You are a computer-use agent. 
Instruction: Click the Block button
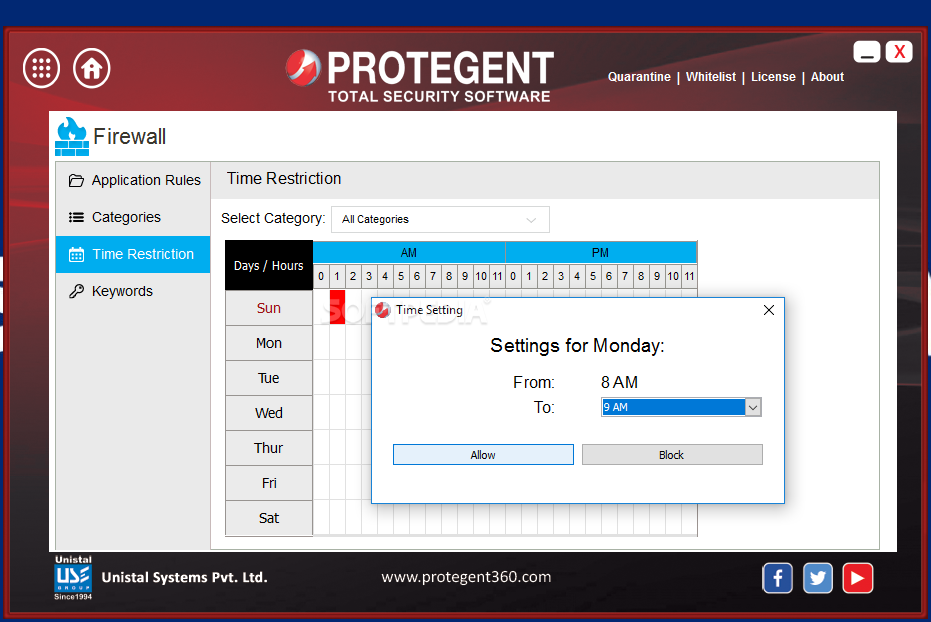tap(672, 455)
